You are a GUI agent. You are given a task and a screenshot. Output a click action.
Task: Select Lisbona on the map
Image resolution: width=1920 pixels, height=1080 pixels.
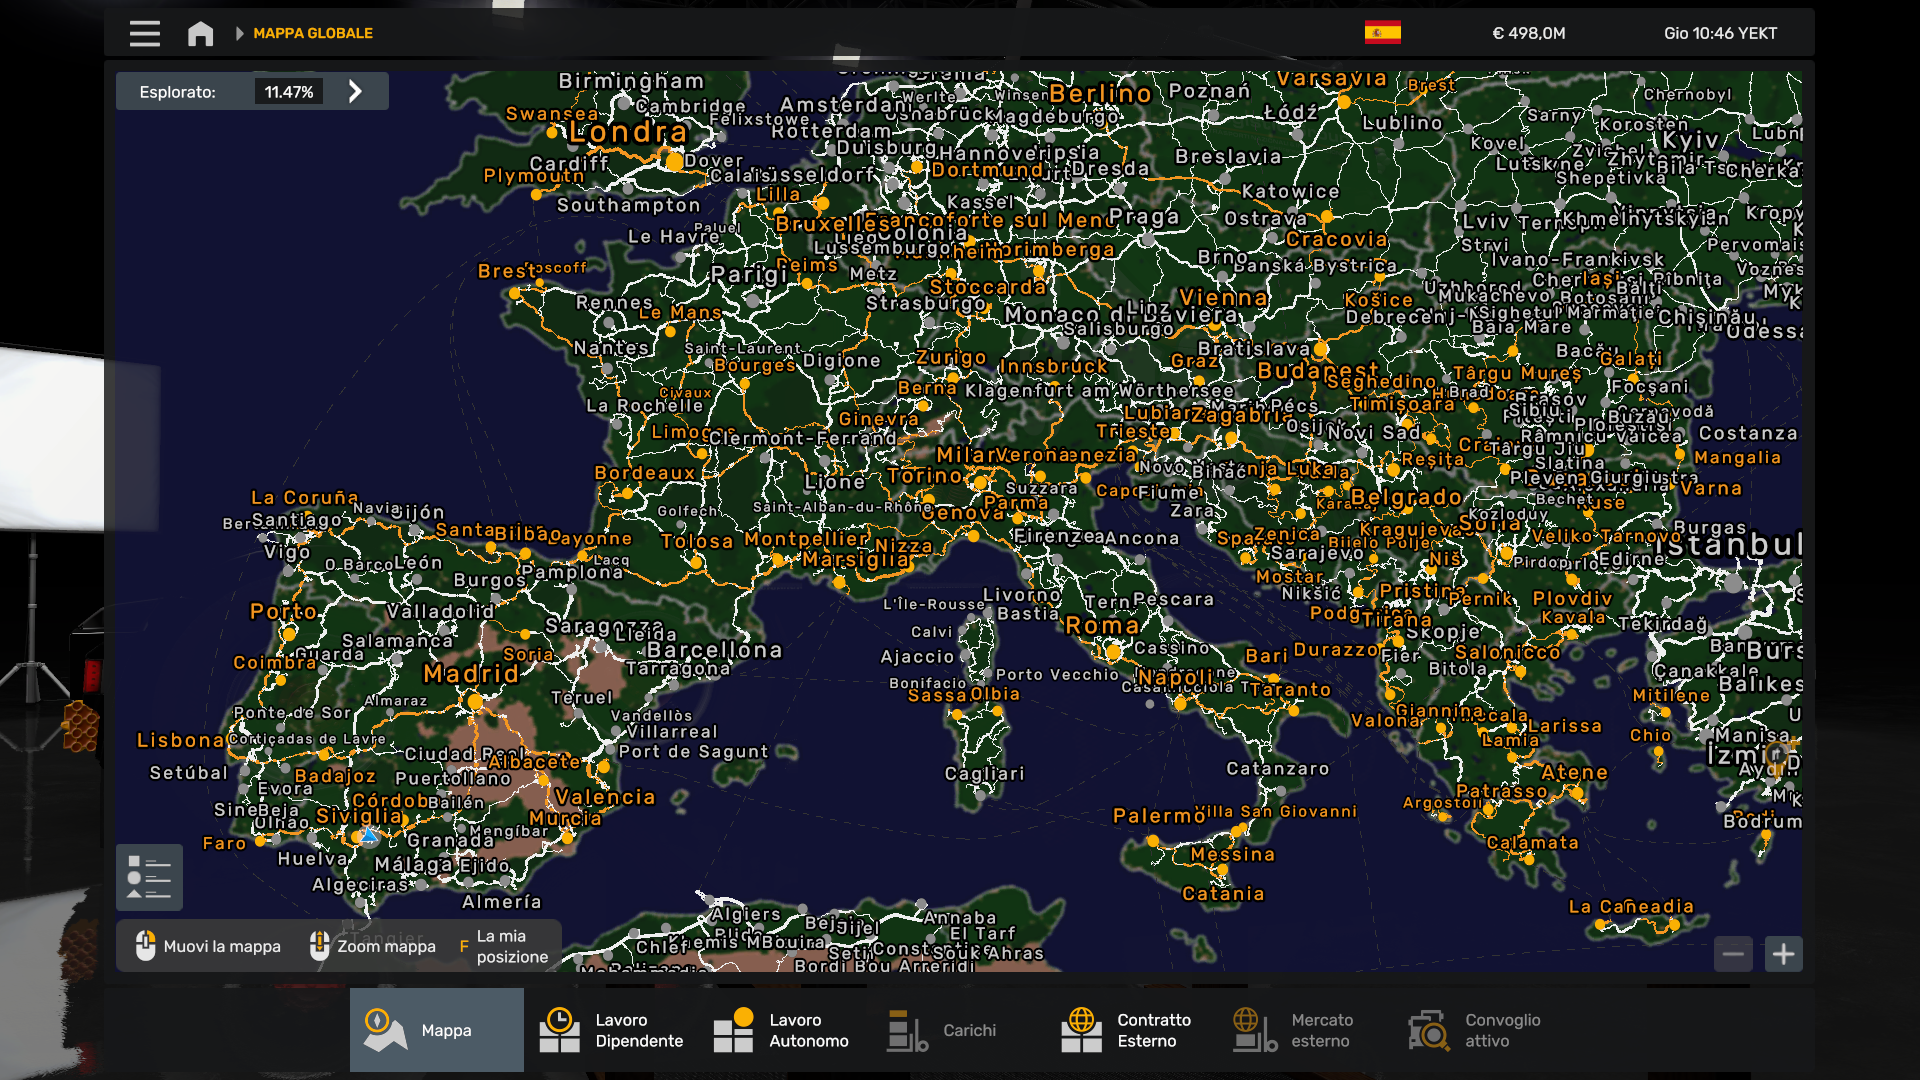[x=181, y=740]
